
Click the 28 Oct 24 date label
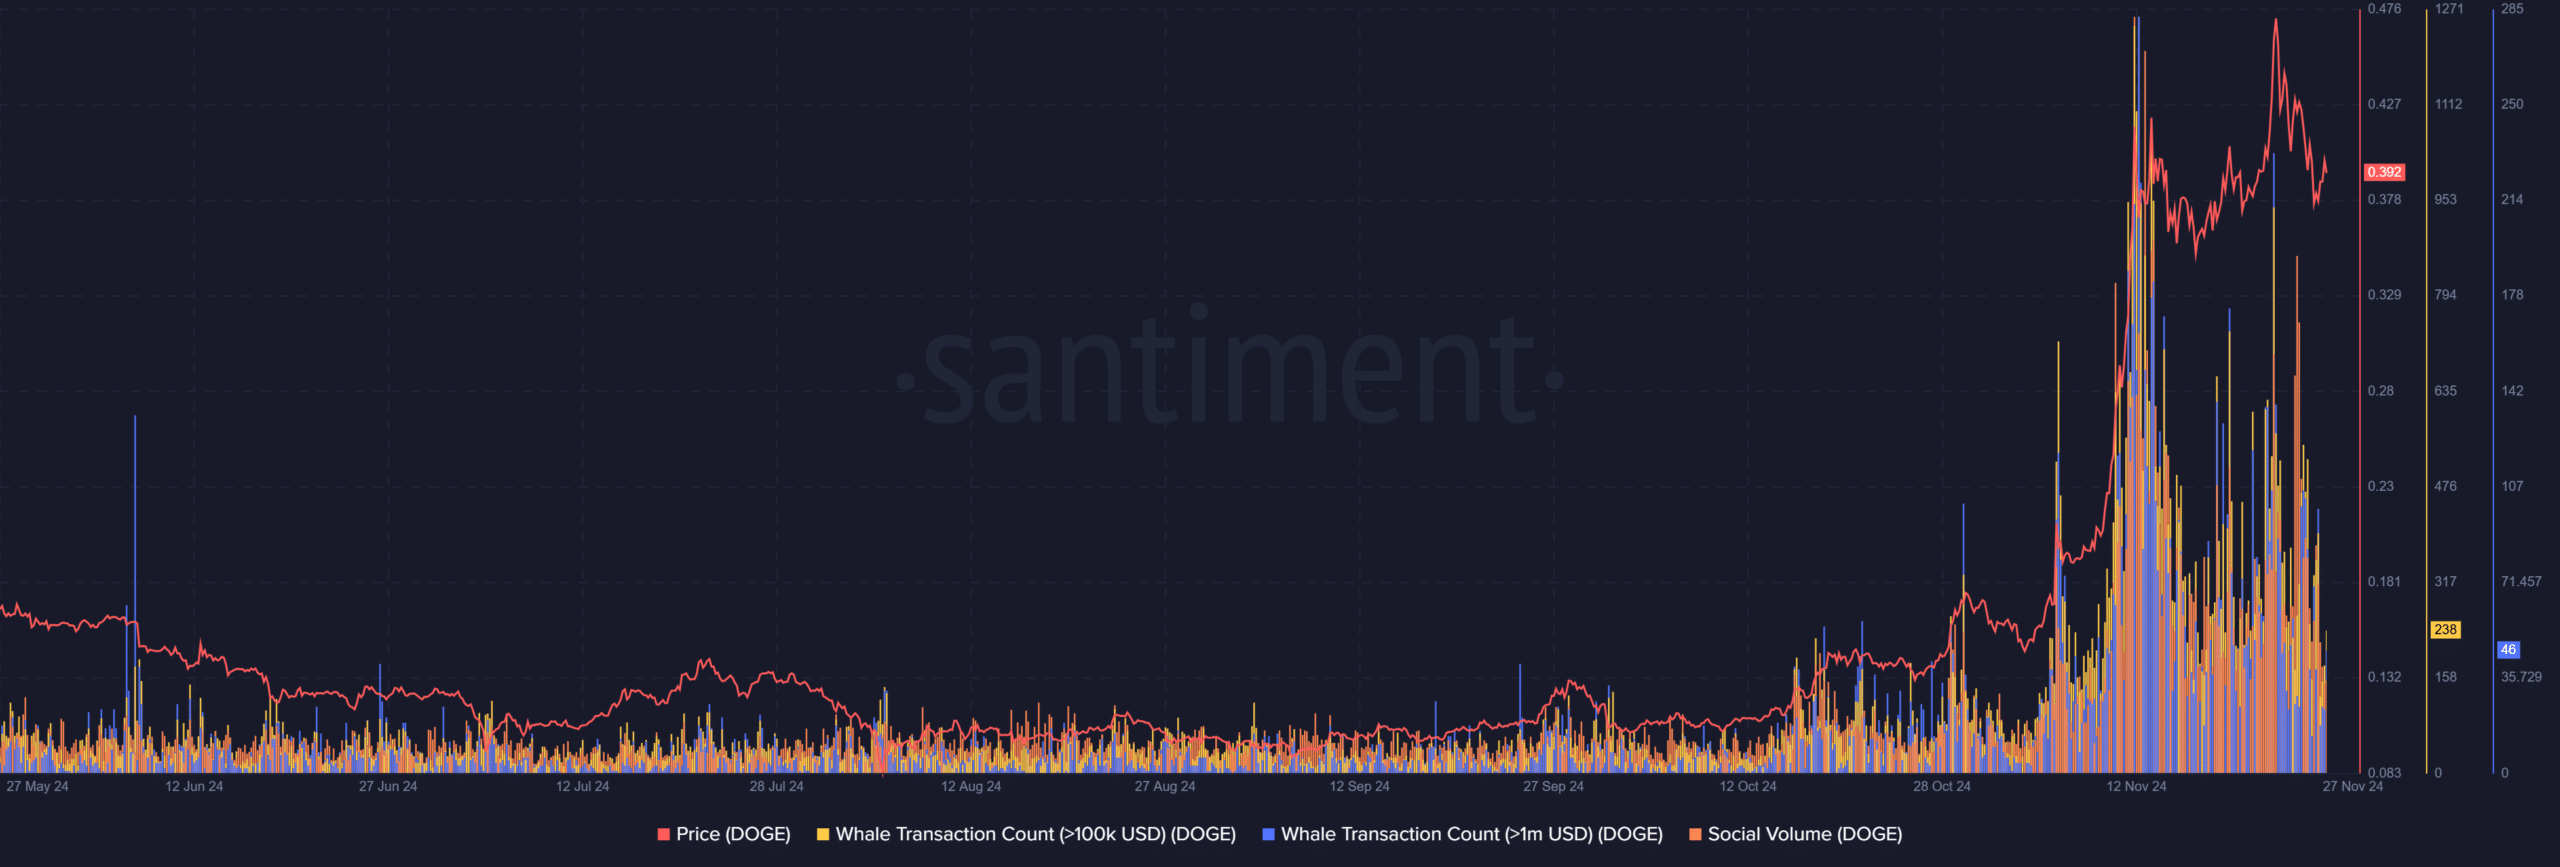pyautogui.click(x=1941, y=786)
